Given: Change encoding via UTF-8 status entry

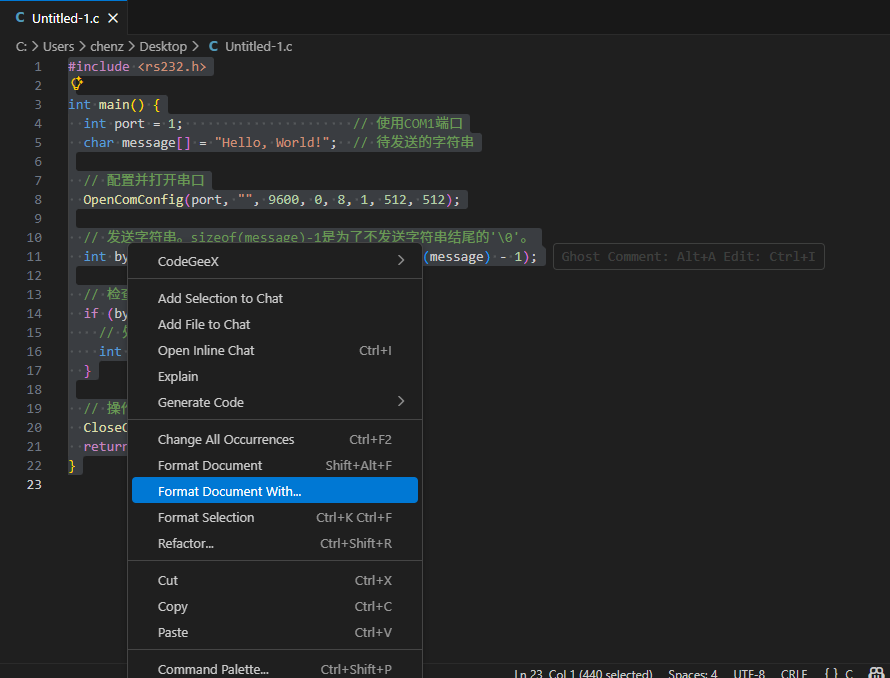Looking at the screenshot, I should [749, 673].
